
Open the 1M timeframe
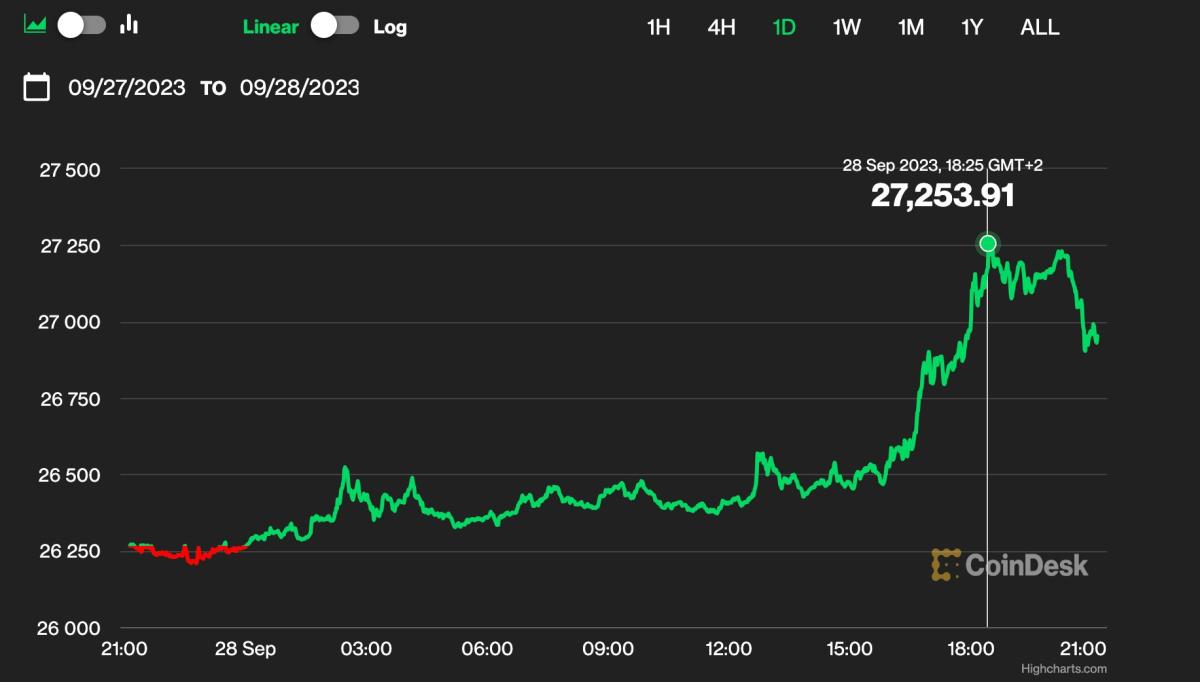(x=909, y=27)
